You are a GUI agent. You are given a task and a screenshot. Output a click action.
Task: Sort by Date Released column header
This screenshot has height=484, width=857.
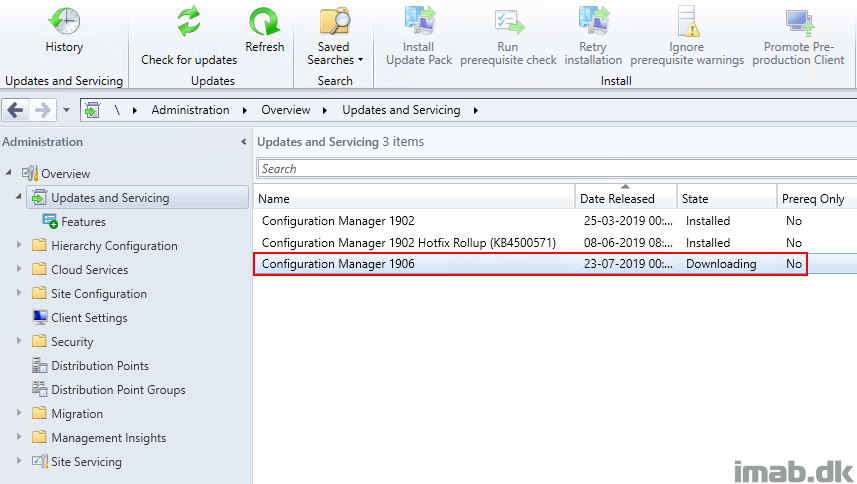point(626,198)
